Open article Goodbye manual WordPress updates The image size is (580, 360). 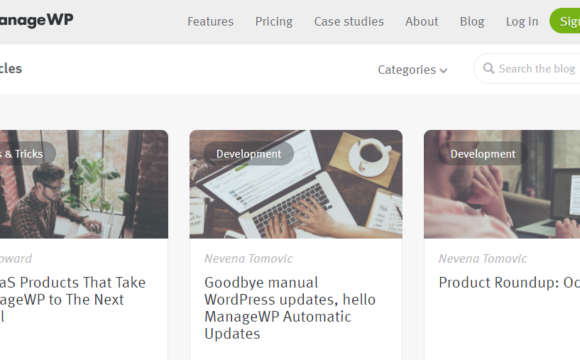[x=290, y=308]
